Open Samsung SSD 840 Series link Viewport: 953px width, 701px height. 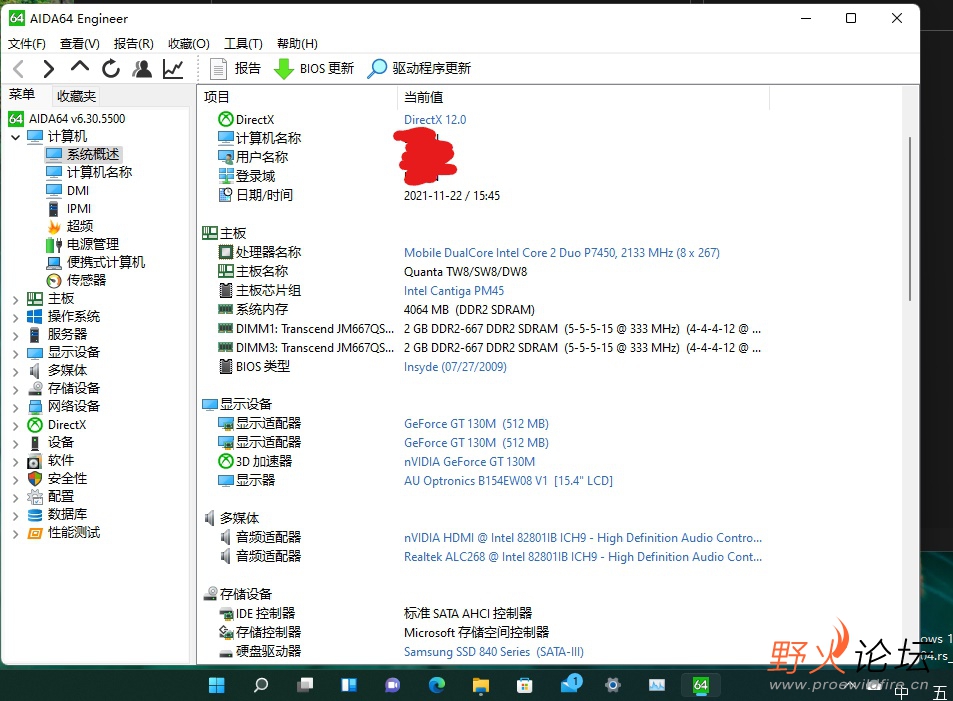tap(494, 652)
